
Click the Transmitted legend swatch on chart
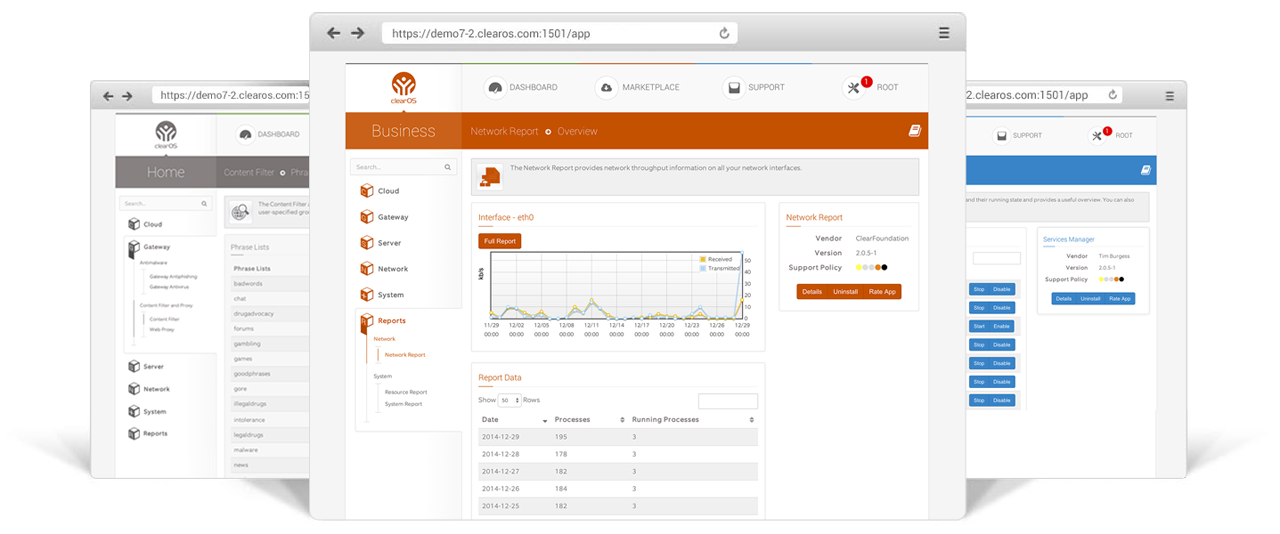click(x=703, y=268)
